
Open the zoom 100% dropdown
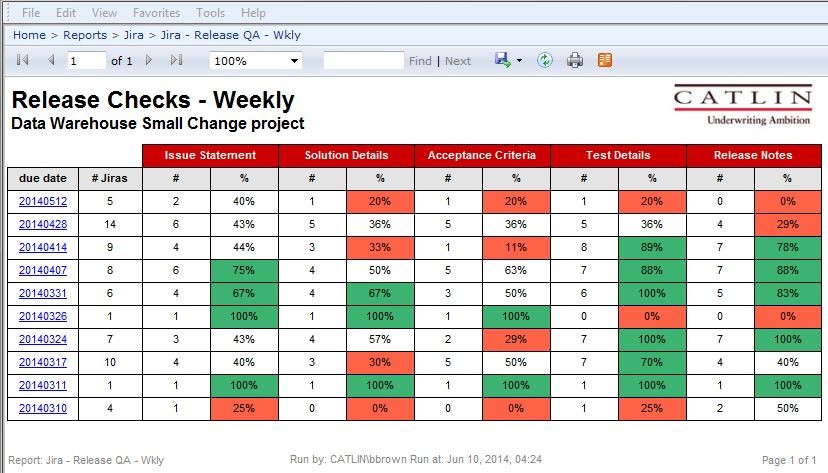coord(255,61)
